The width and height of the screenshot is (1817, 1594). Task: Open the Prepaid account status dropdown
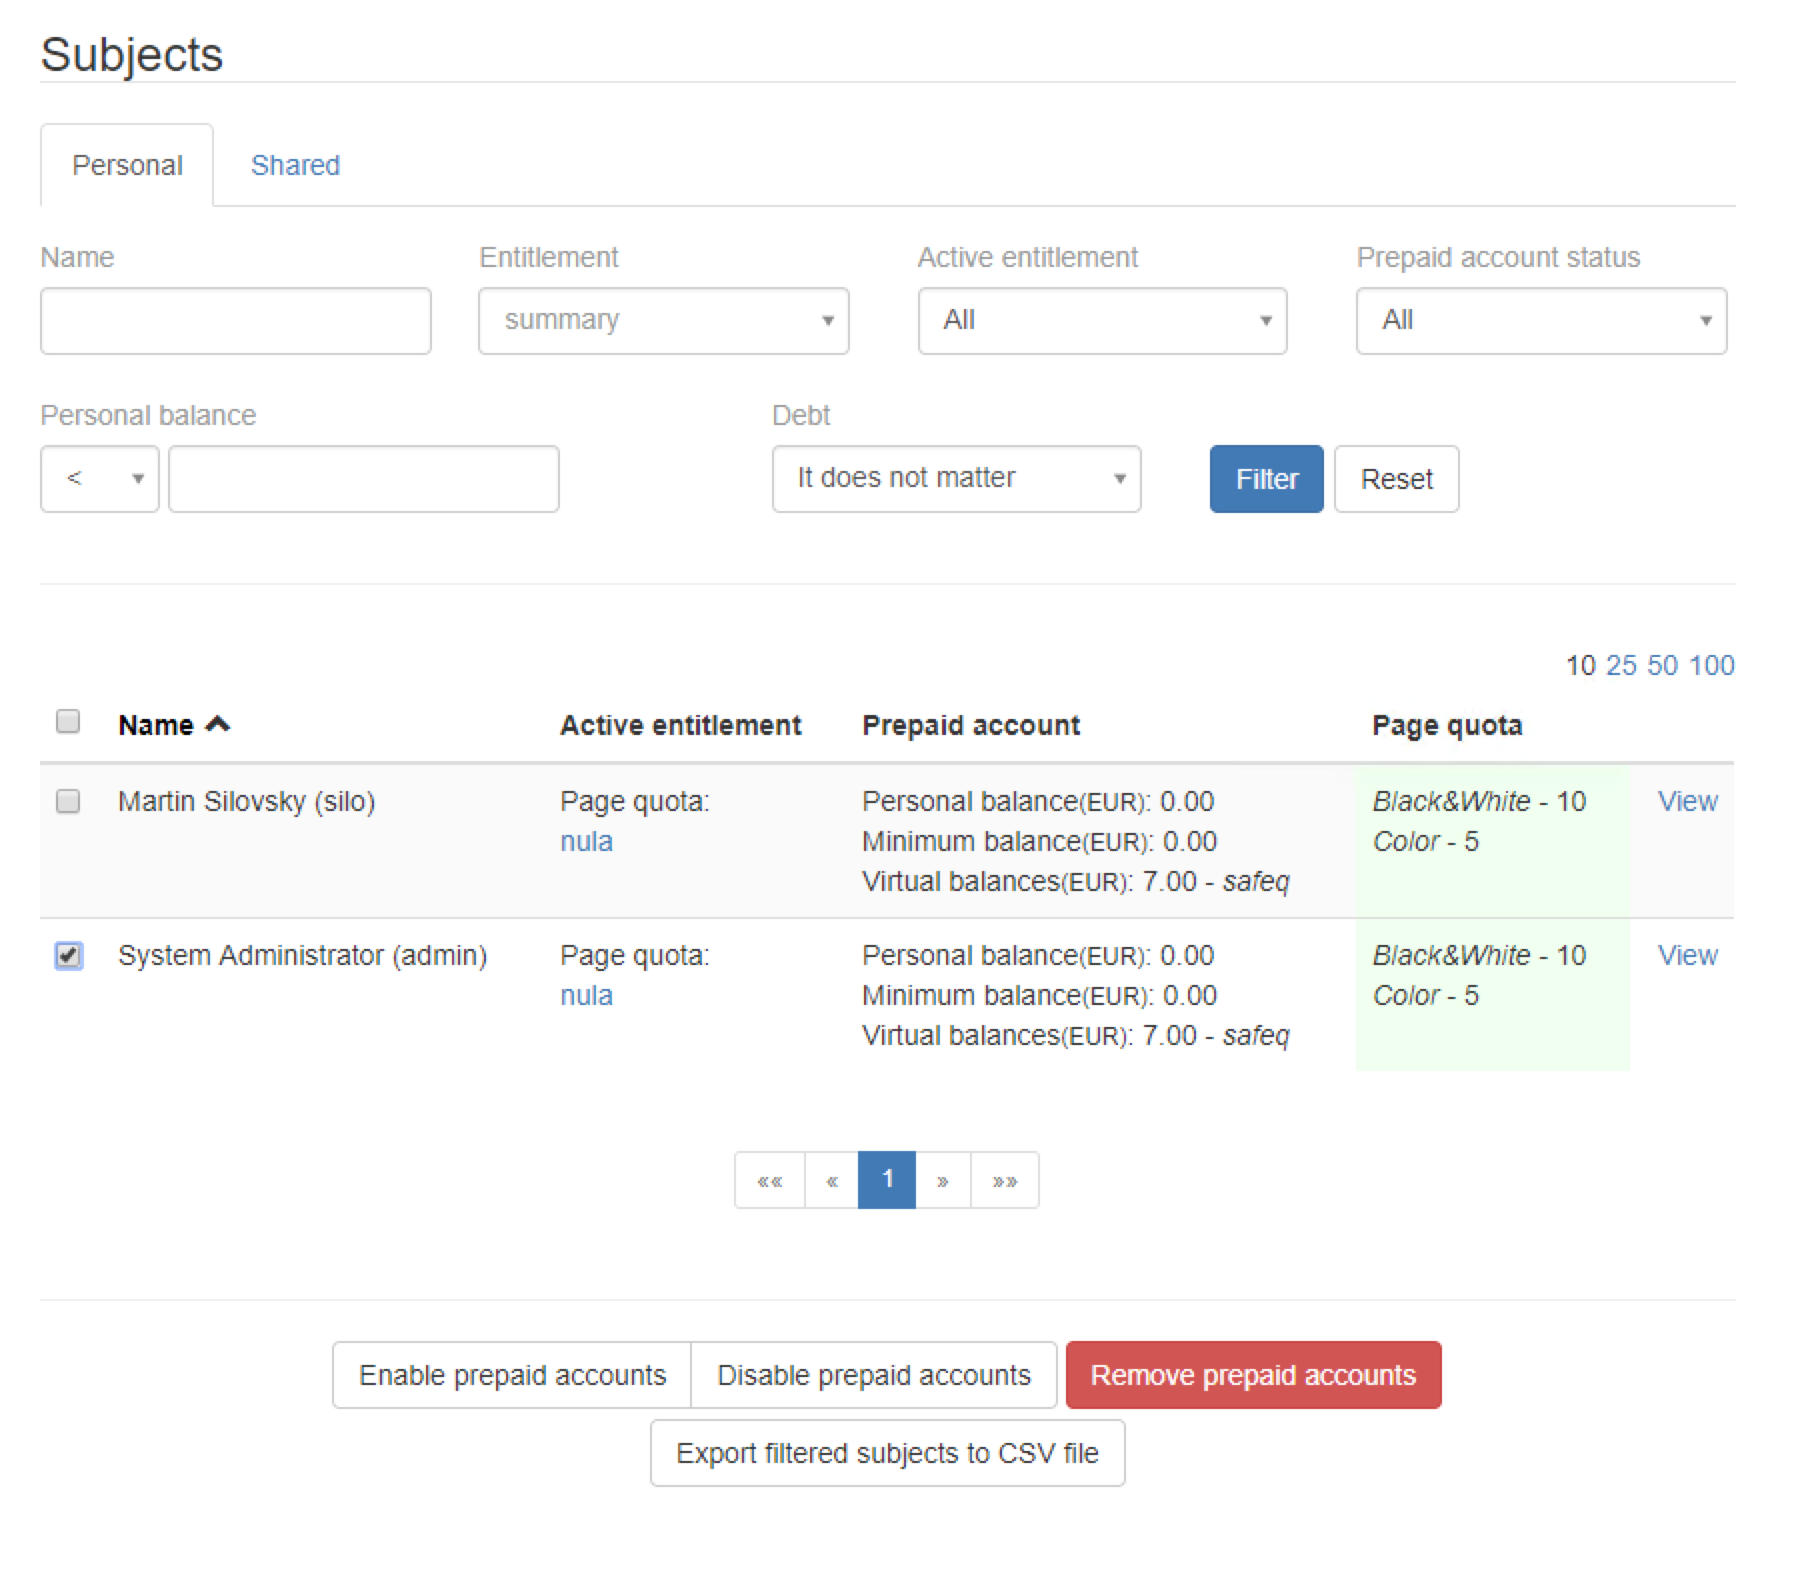(x=1540, y=321)
